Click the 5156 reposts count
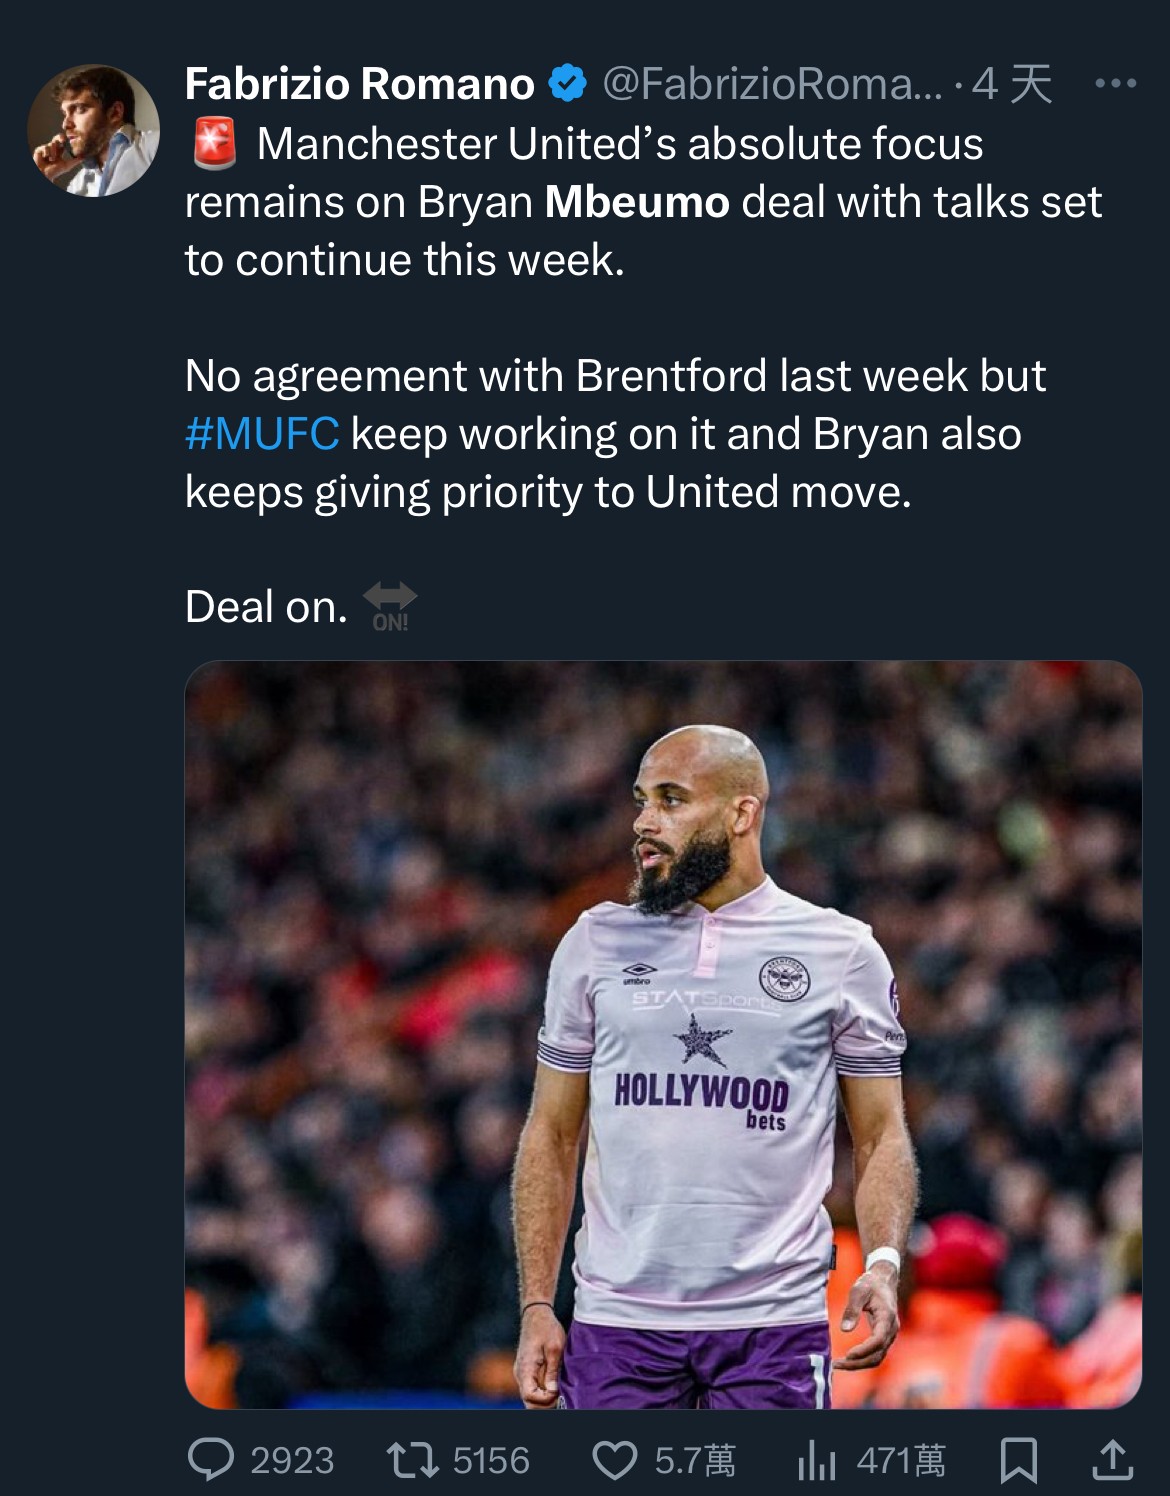Screen dimensions: 1170x1496 pyautogui.click(x=491, y=1461)
